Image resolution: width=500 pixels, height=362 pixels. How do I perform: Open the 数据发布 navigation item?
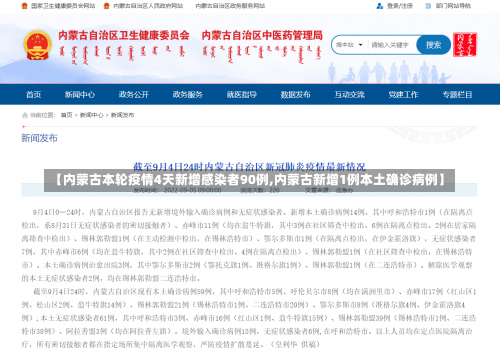tap(295, 95)
